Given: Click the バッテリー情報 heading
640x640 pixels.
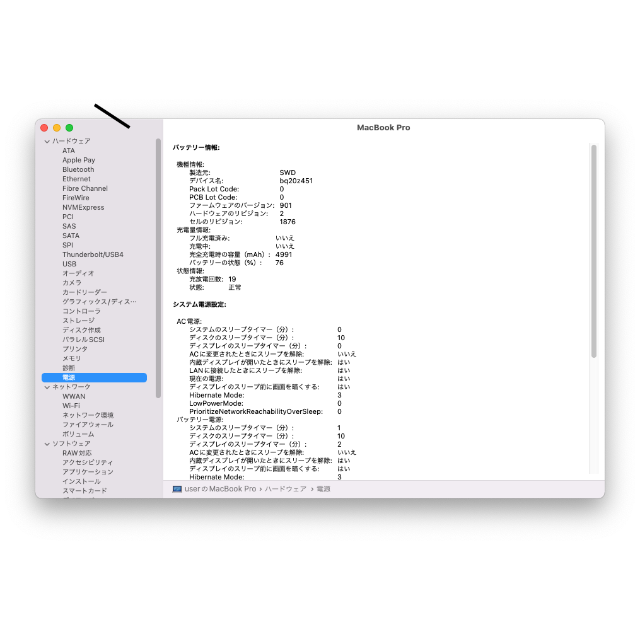Looking at the screenshot, I should click(x=196, y=147).
